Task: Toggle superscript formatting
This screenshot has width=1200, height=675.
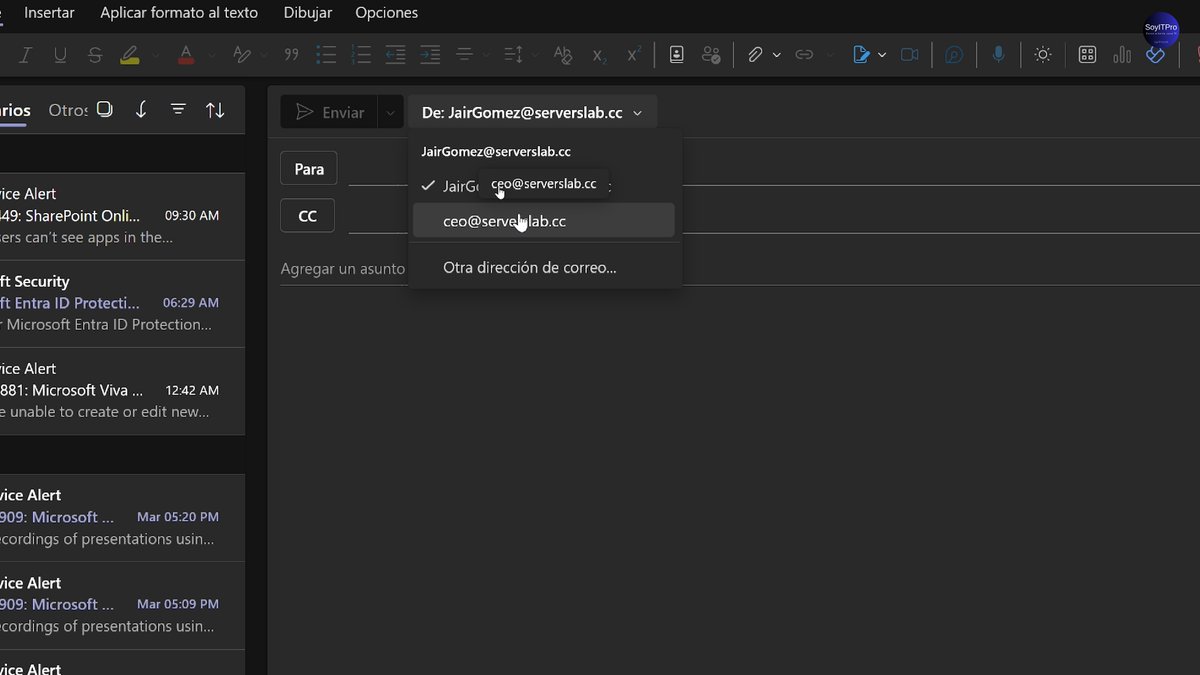Action: tap(634, 55)
